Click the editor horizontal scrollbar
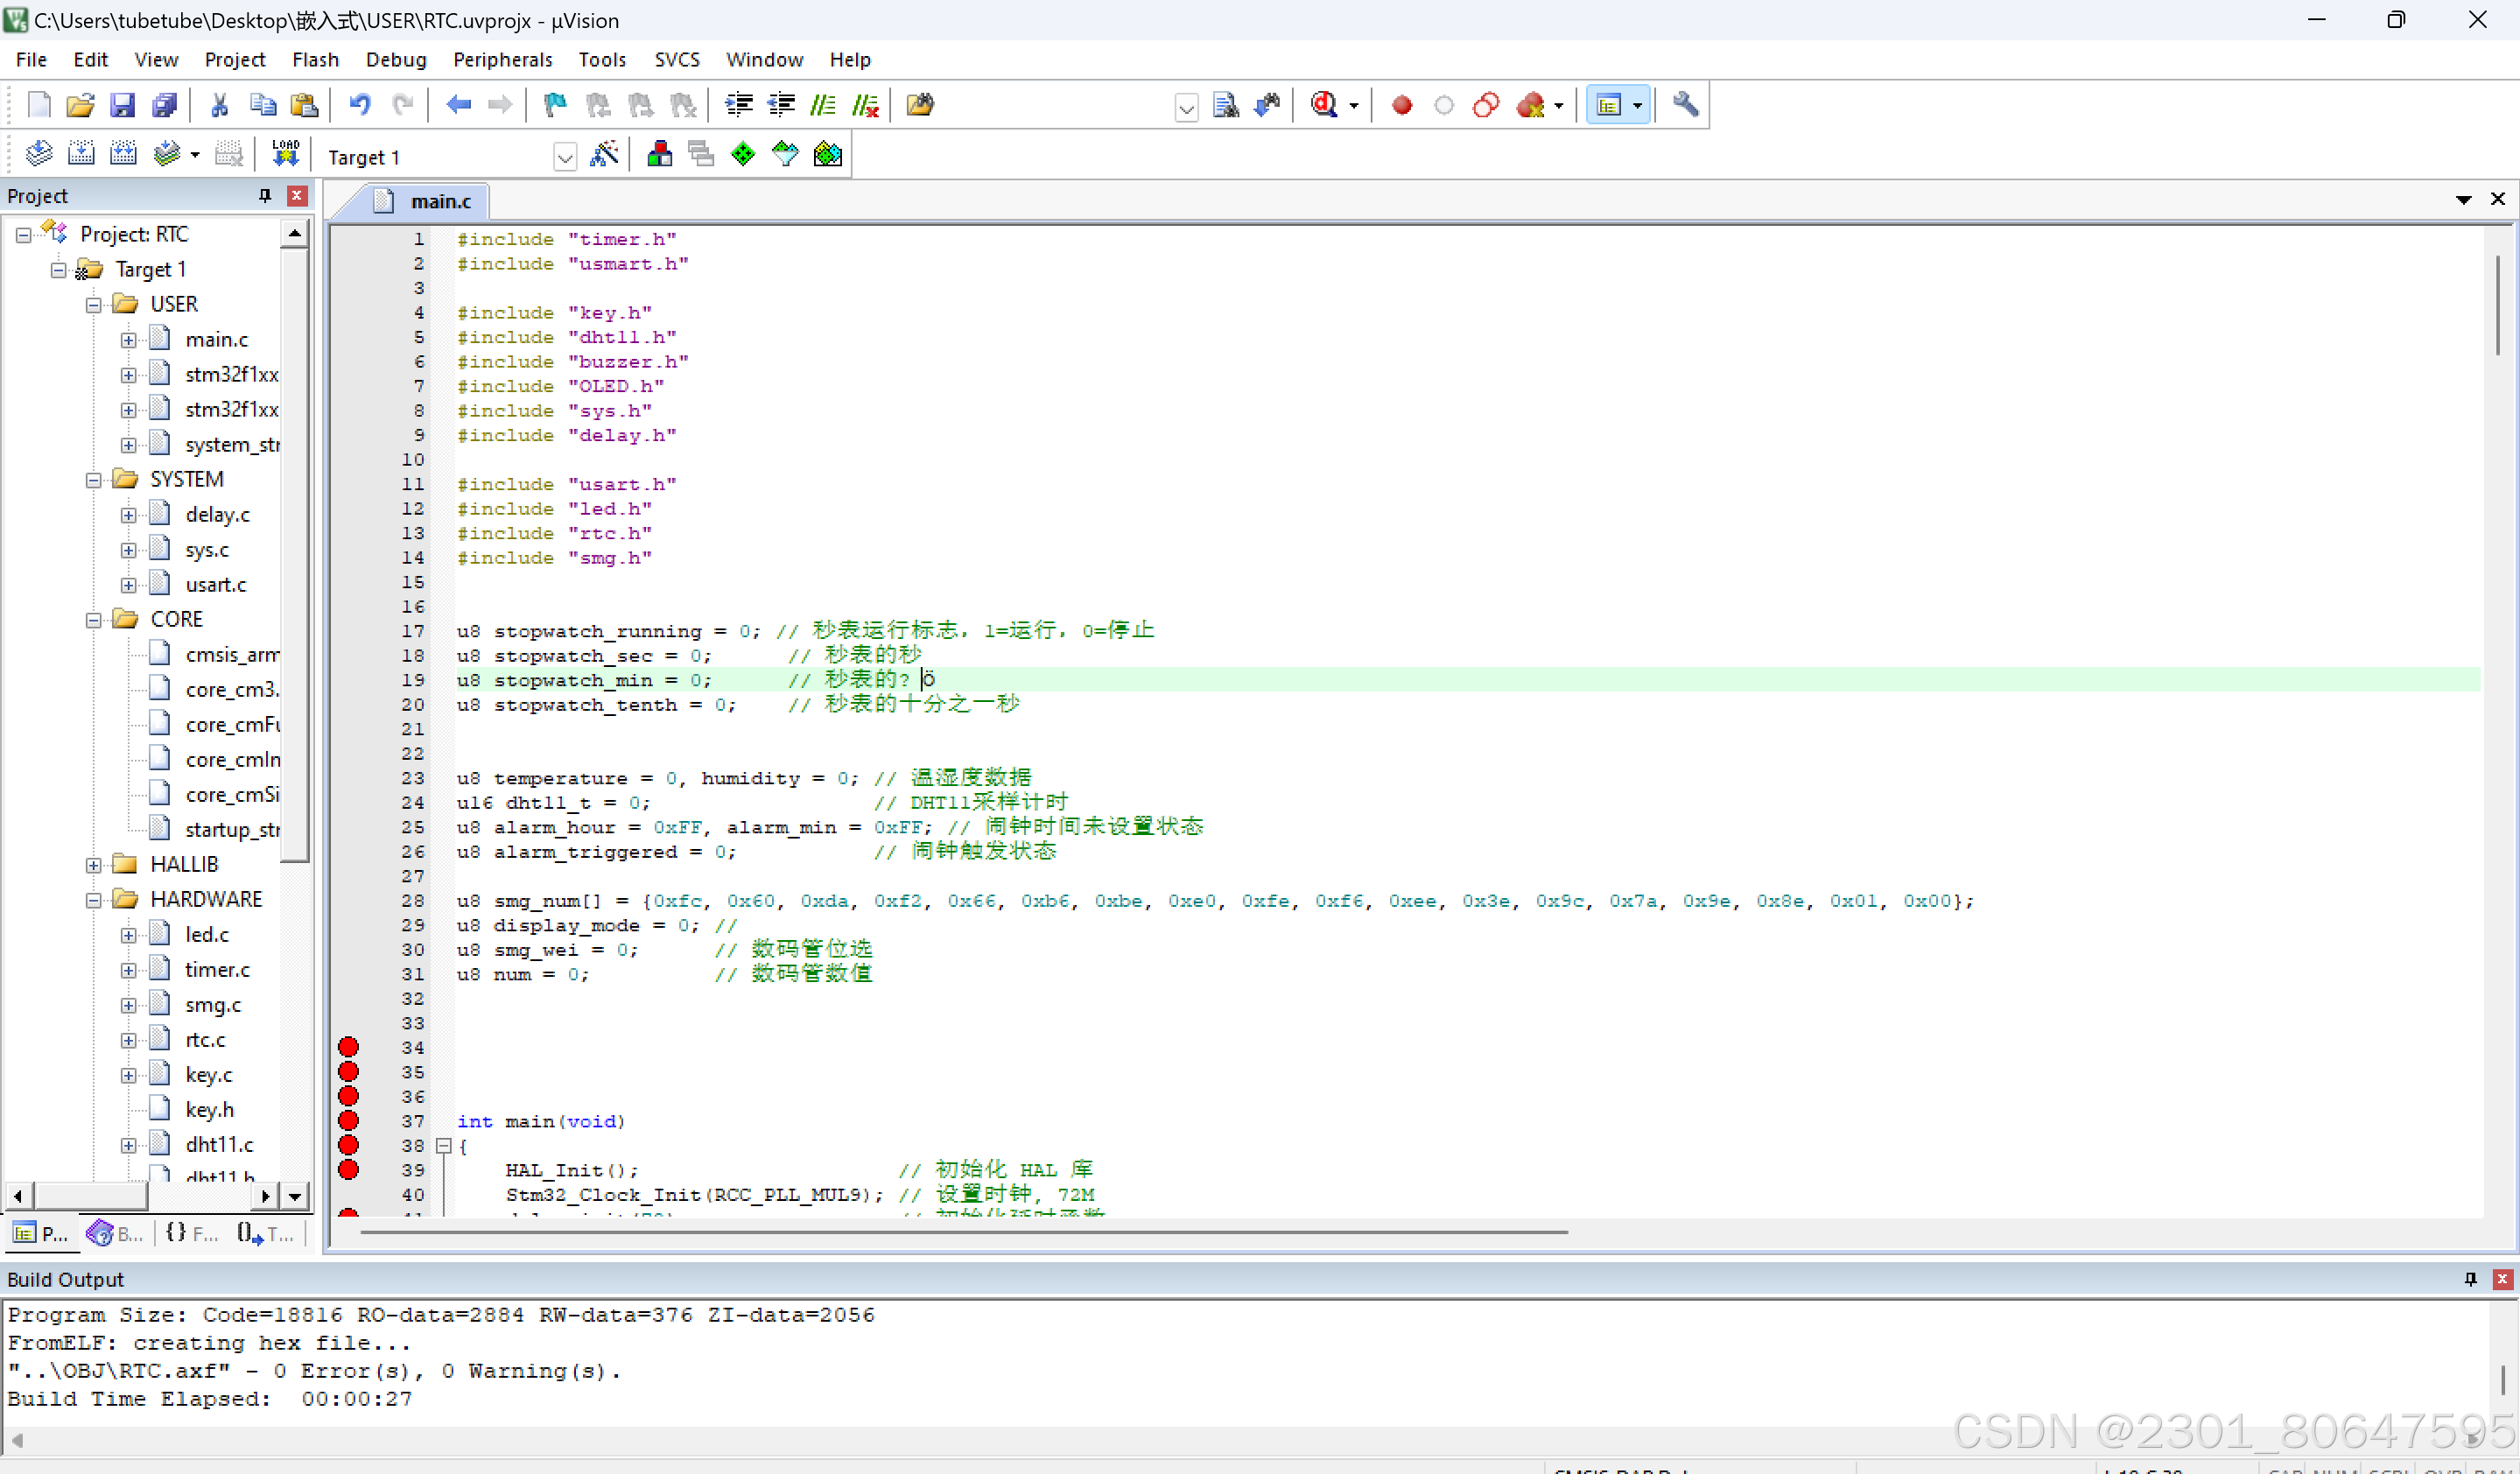 tap(962, 1232)
